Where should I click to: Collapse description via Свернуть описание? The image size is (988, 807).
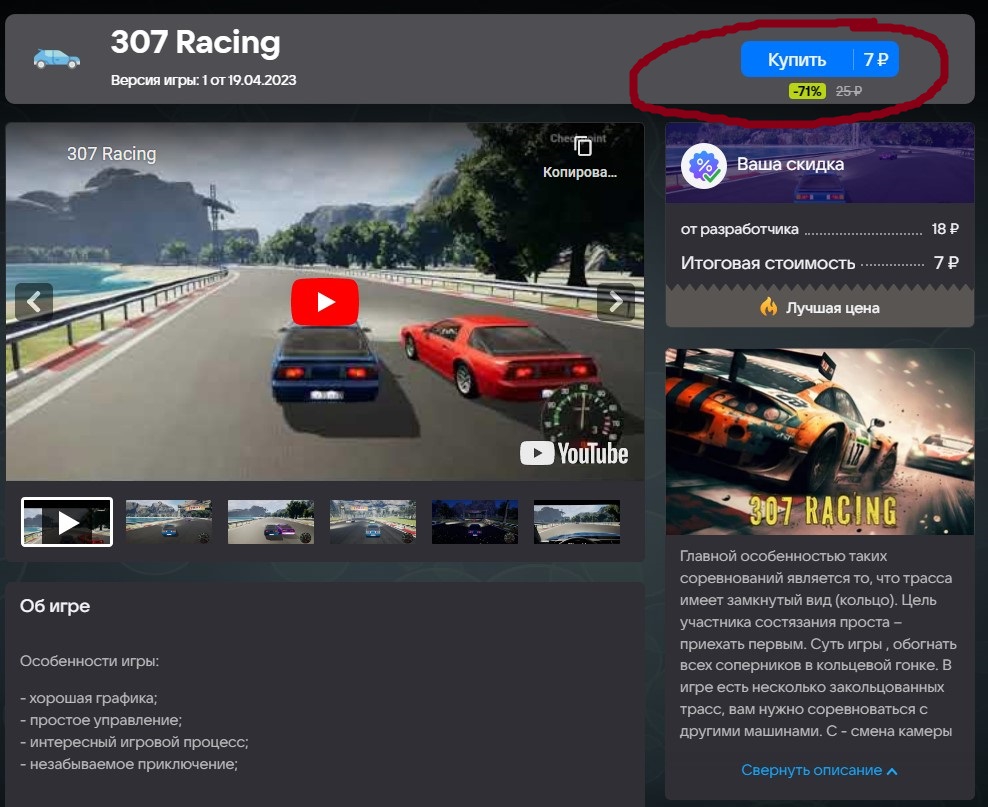tap(819, 770)
